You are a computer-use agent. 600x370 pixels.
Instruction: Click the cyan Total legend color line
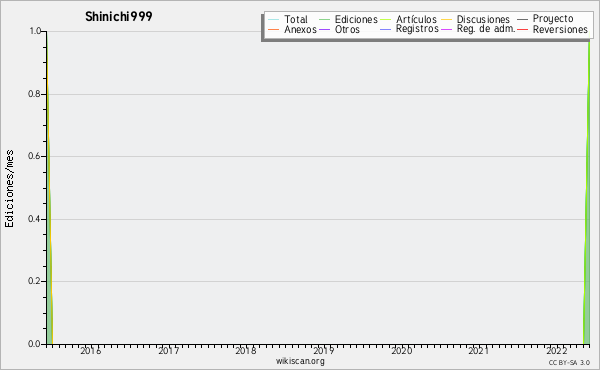point(274,20)
